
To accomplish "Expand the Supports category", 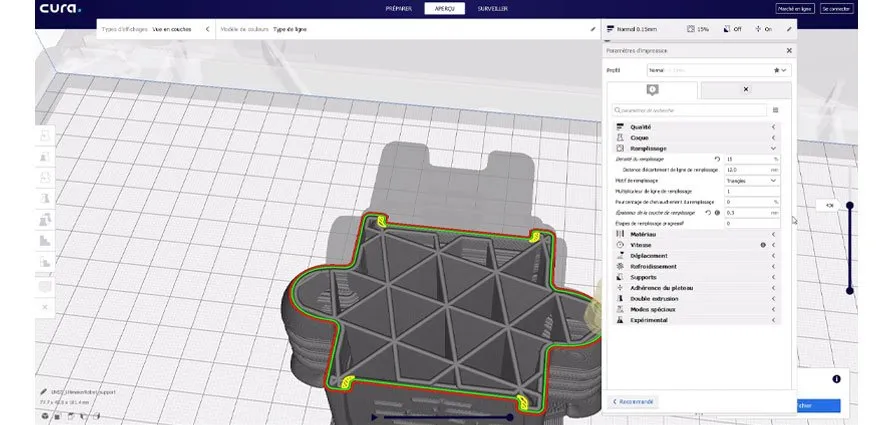I will point(696,277).
